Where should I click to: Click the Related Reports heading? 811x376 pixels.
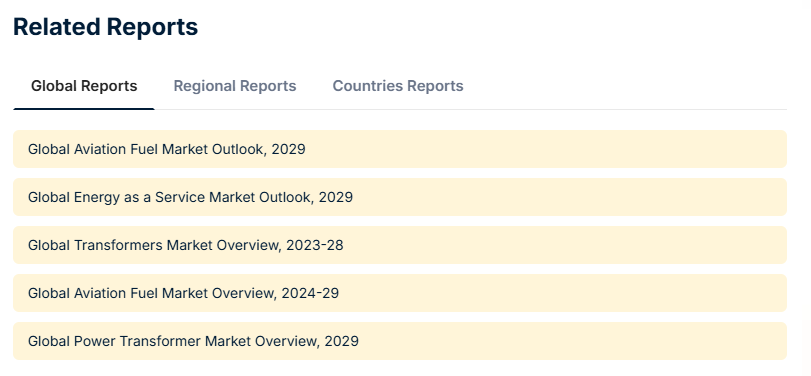pos(106,27)
